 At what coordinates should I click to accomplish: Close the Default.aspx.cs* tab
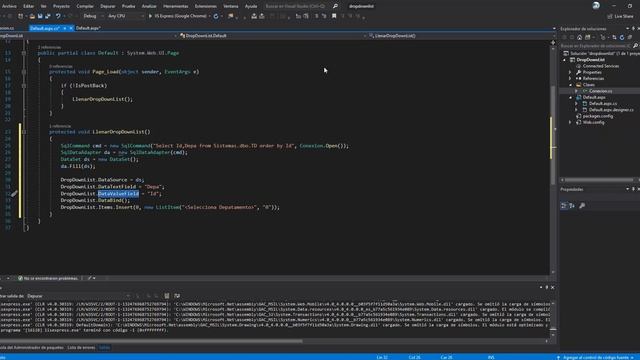point(71,28)
